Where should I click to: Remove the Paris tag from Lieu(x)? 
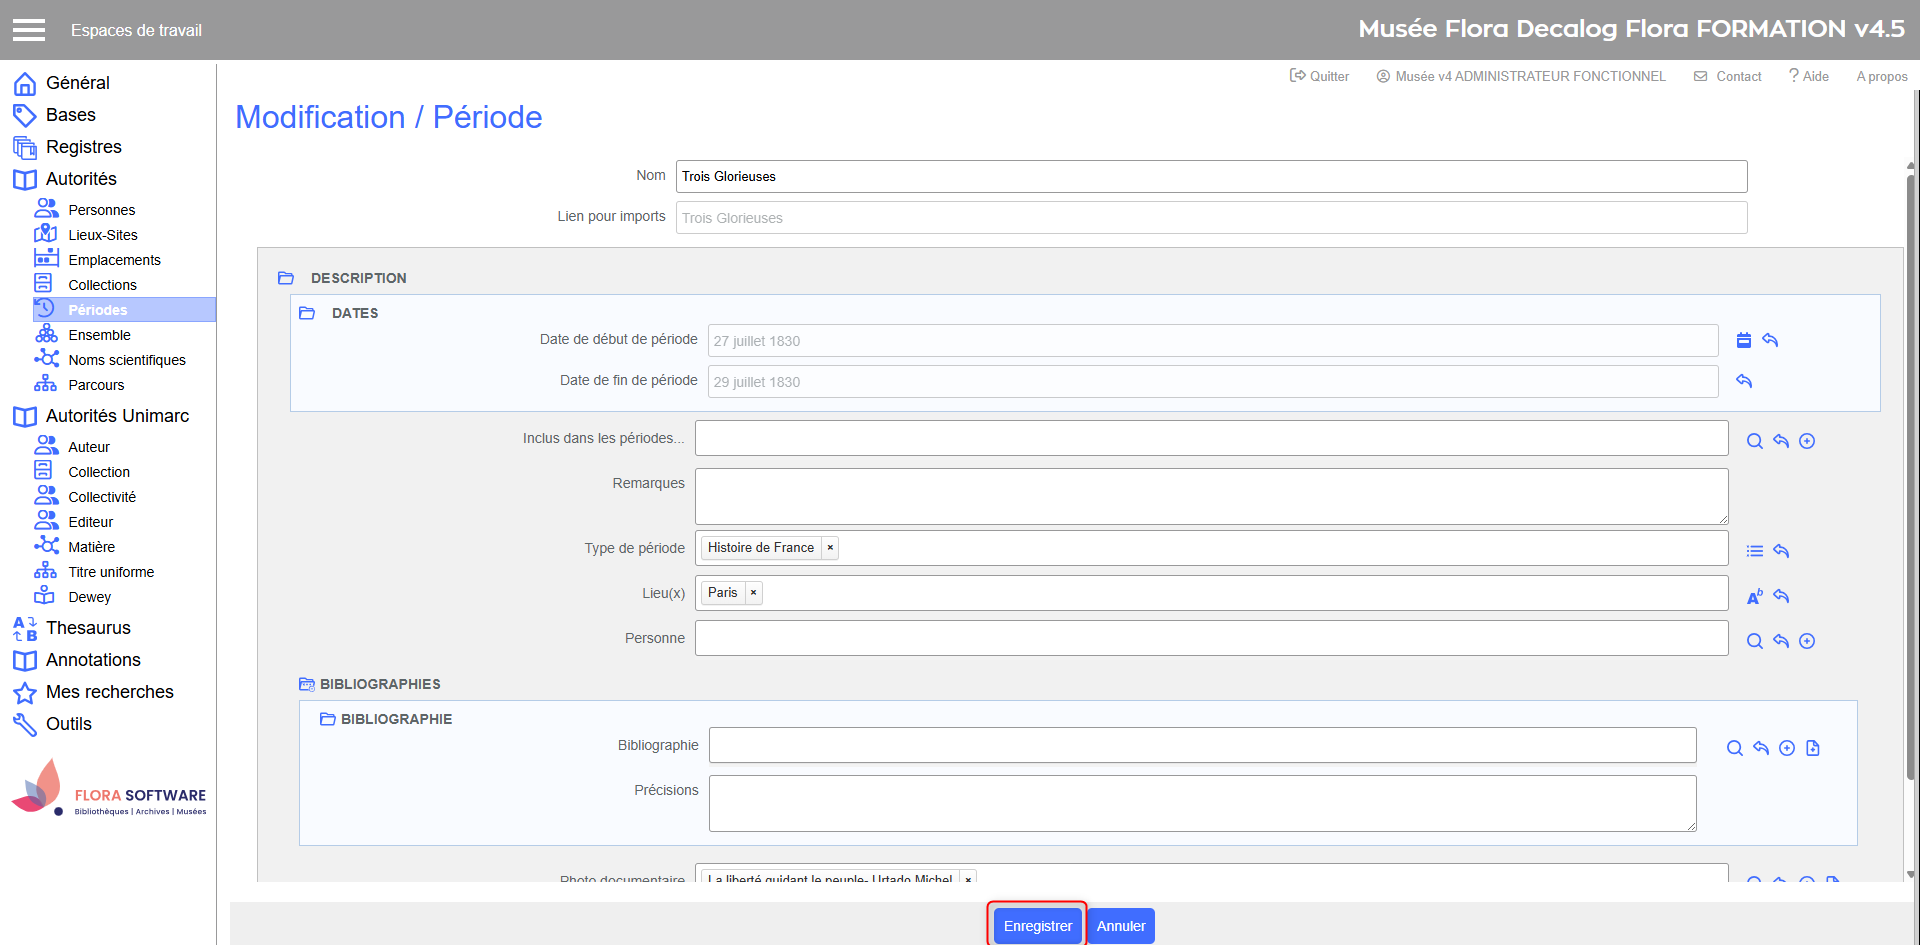tap(753, 593)
